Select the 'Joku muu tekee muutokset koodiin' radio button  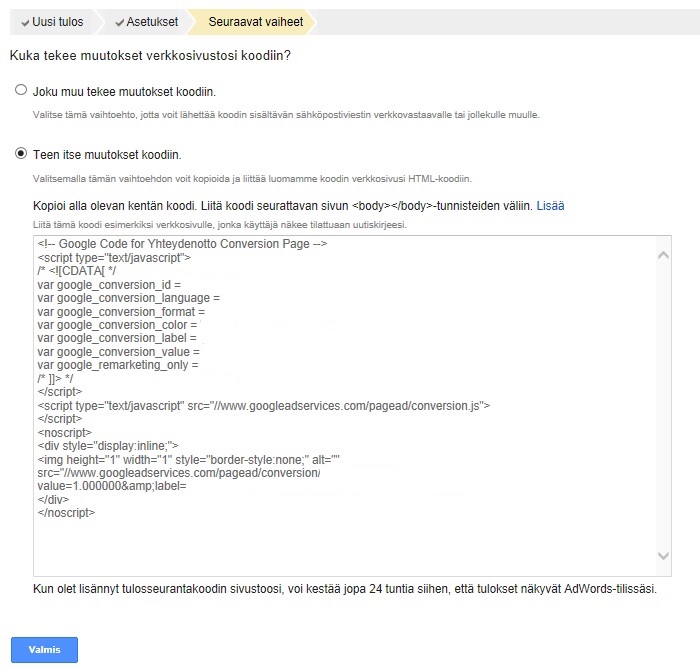[21, 90]
